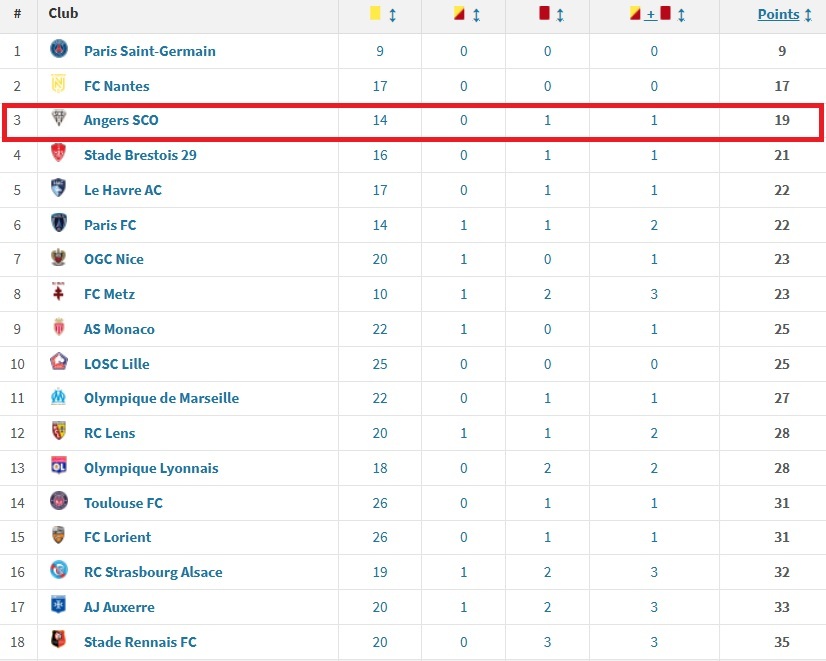Image resolution: width=826 pixels, height=661 pixels.
Task: Click the Stade Brestois 29 crest icon
Action: pyautogui.click(x=60, y=154)
